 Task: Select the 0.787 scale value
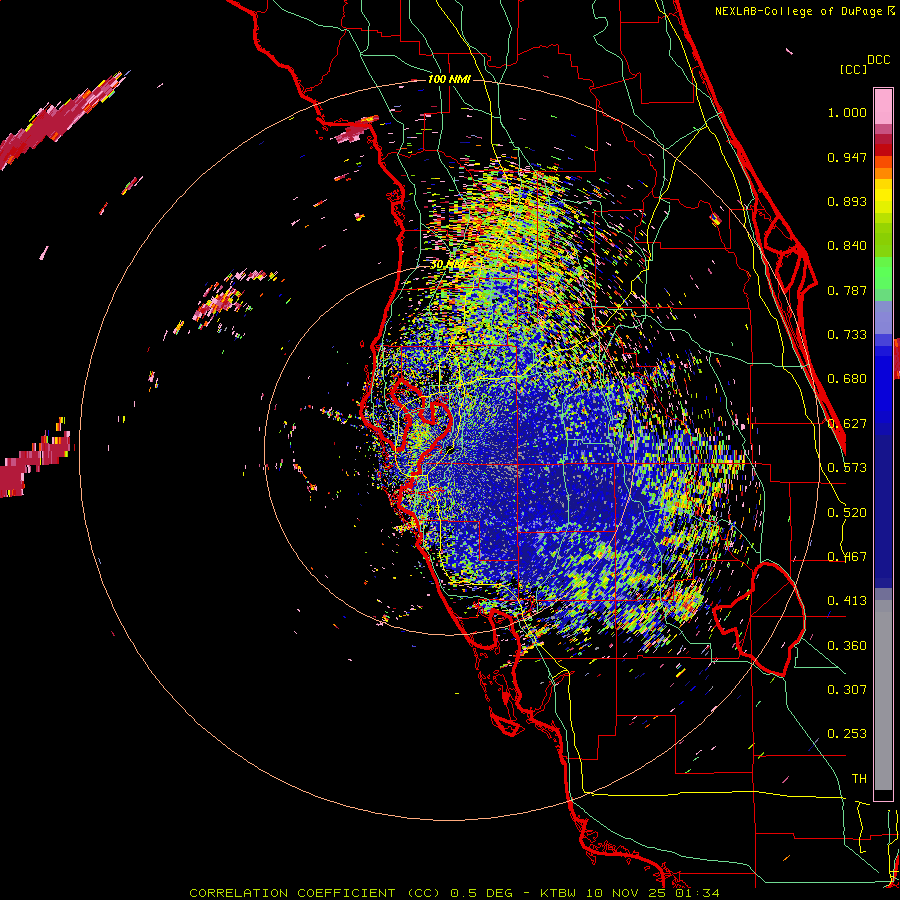847,290
